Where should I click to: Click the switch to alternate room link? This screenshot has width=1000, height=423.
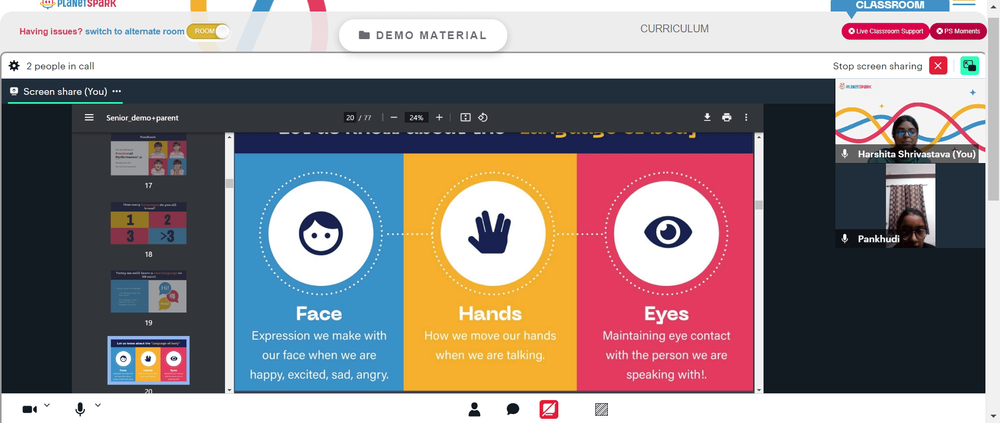pos(135,31)
